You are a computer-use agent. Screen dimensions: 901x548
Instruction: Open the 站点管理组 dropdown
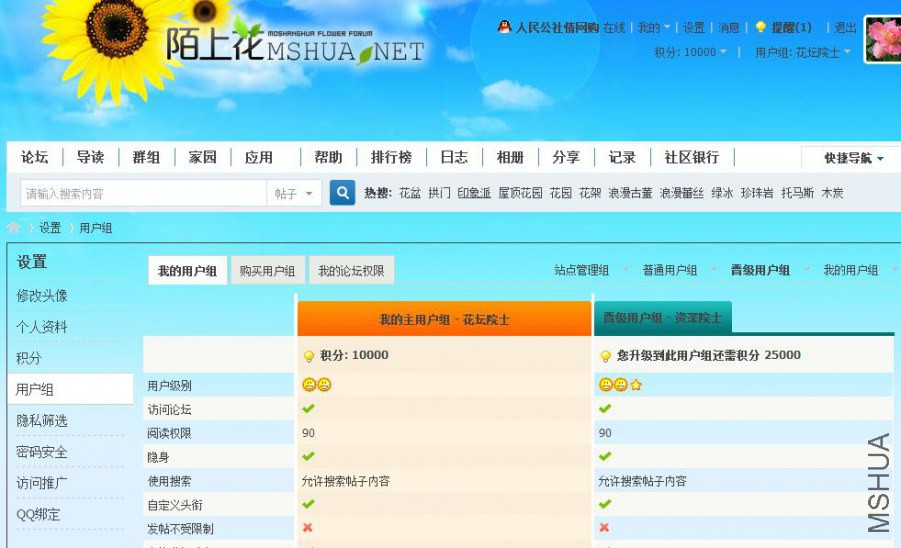[590, 270]
